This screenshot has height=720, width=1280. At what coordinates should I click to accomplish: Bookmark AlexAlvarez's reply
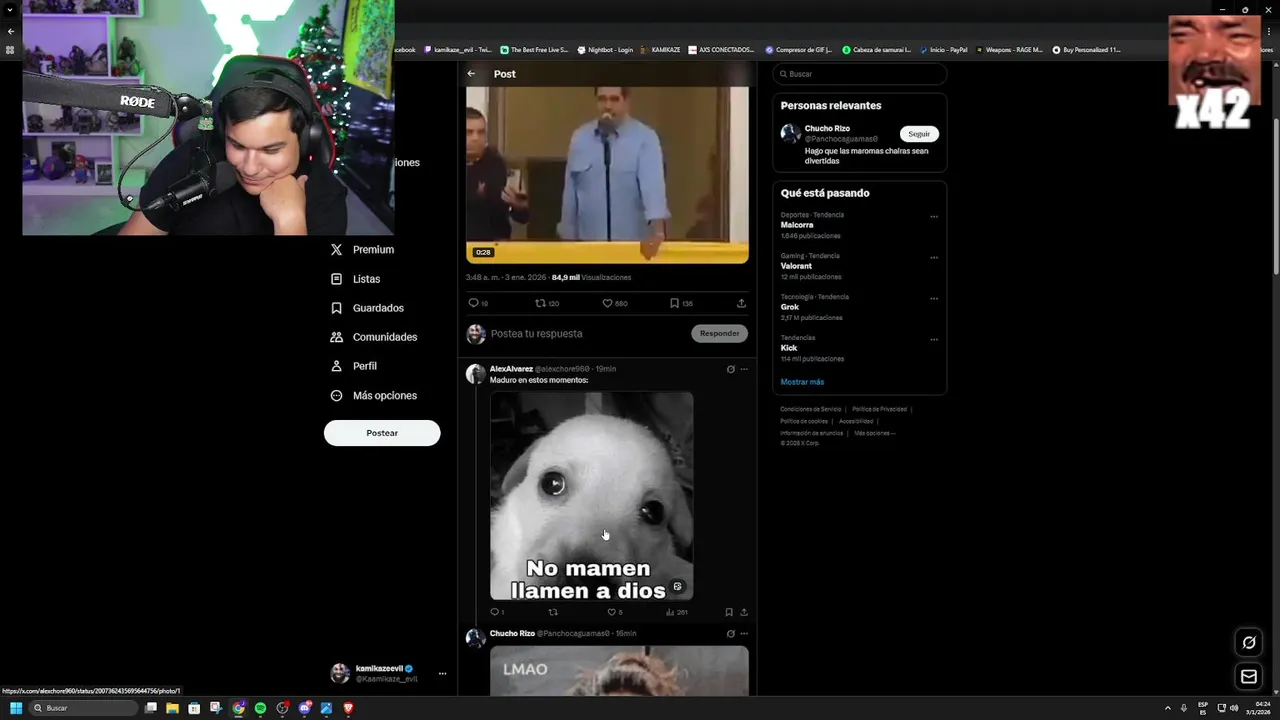[x=729, y=612]
